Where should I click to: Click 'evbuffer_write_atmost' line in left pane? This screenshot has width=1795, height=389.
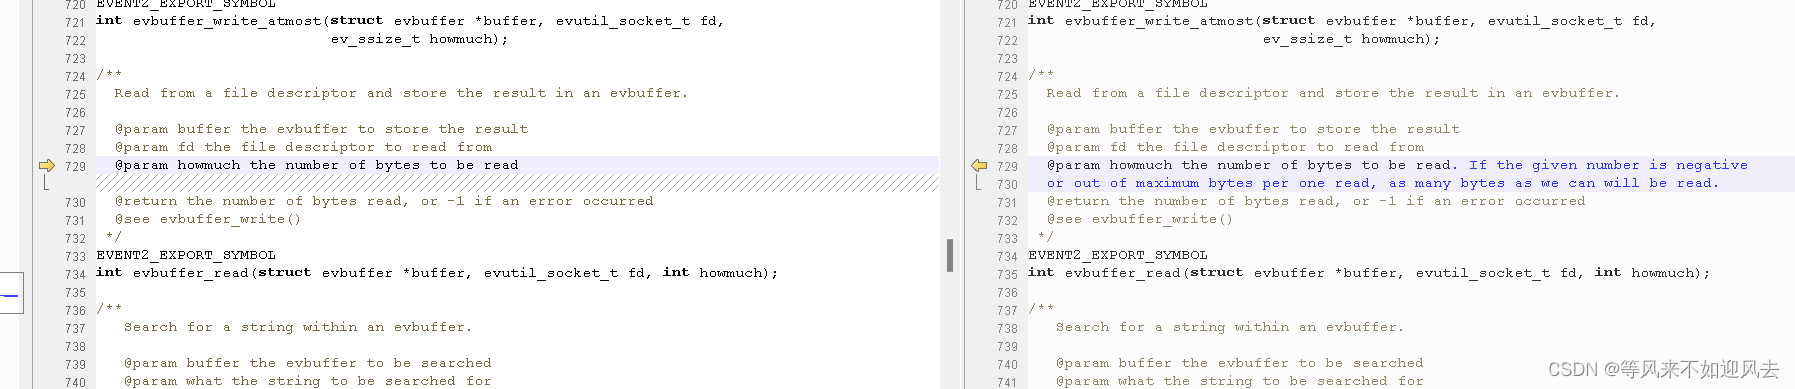(410, 20)
